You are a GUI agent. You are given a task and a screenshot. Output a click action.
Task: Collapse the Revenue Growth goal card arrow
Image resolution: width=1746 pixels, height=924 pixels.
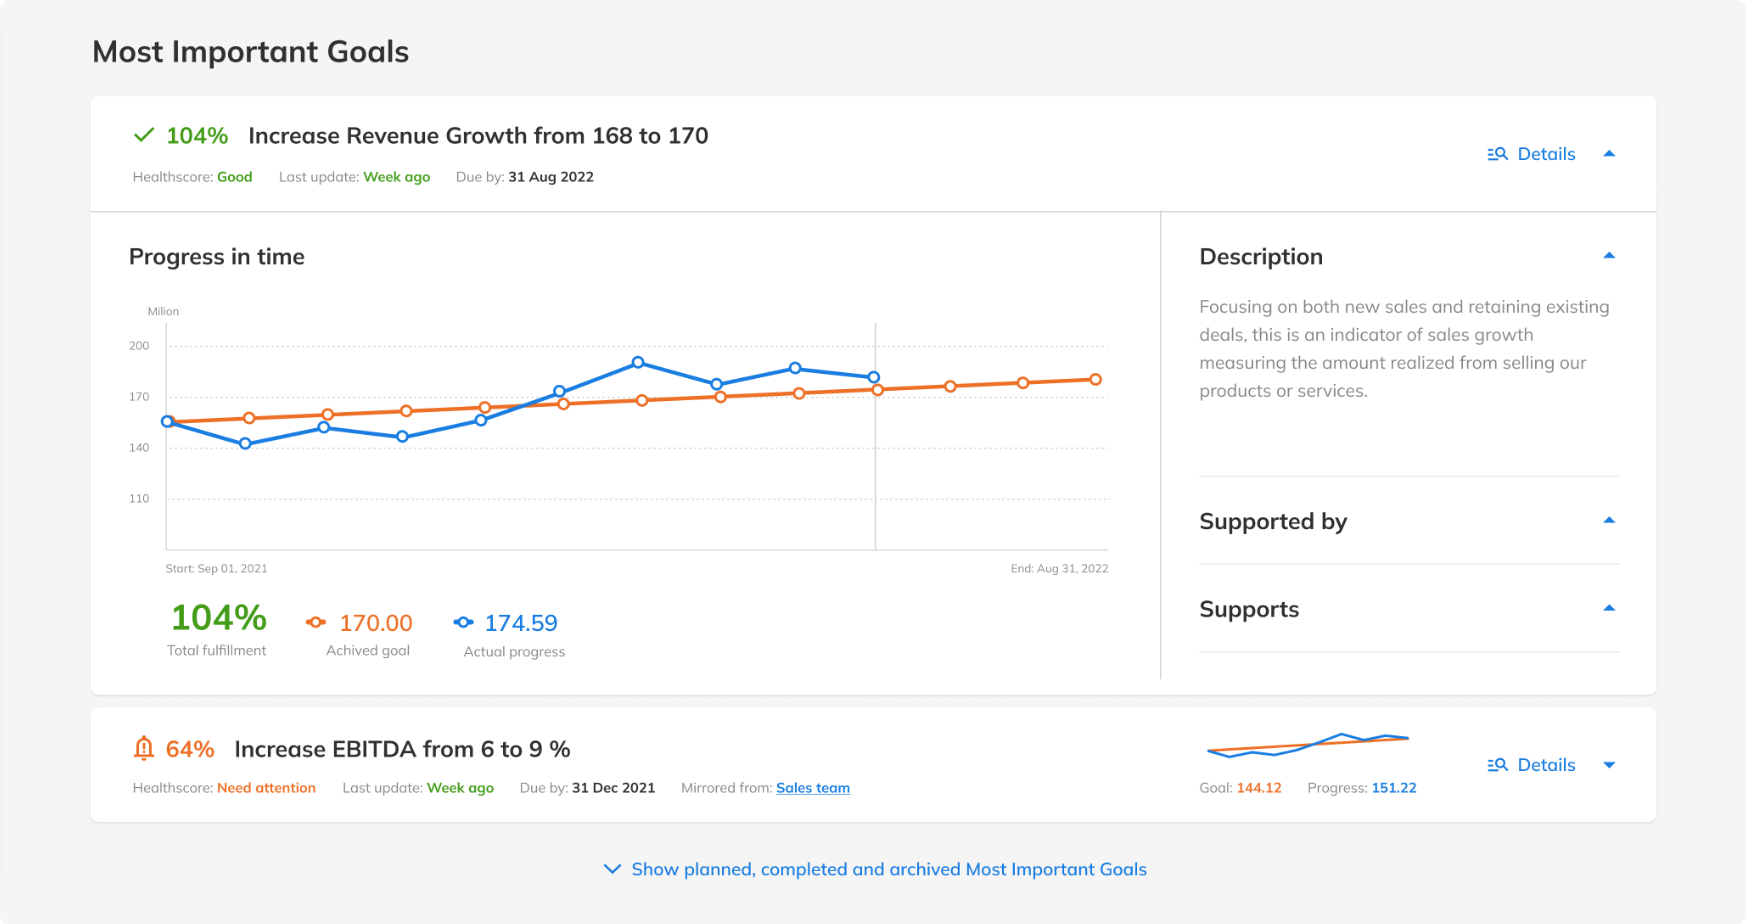click(x=1609, y=154)
